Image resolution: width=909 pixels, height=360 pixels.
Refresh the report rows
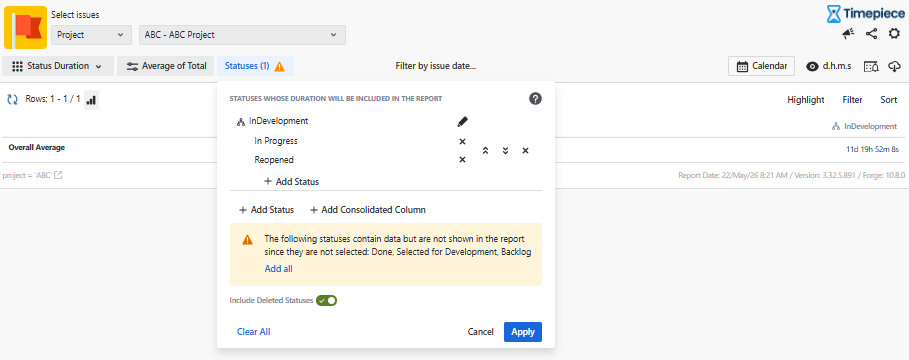(12, 100)
